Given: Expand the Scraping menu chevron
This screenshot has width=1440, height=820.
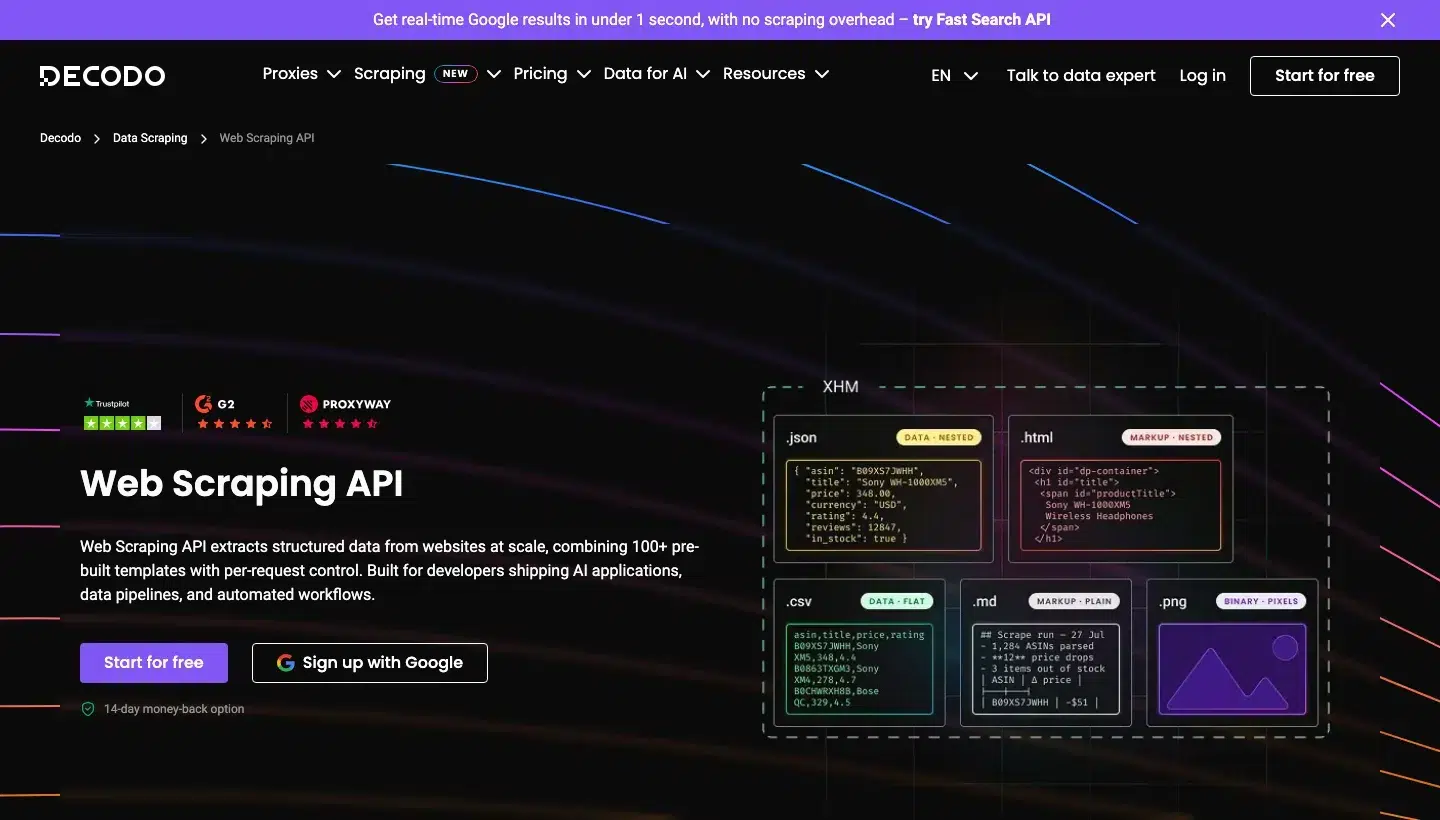Looking at the screenshot, I should 494,74.
